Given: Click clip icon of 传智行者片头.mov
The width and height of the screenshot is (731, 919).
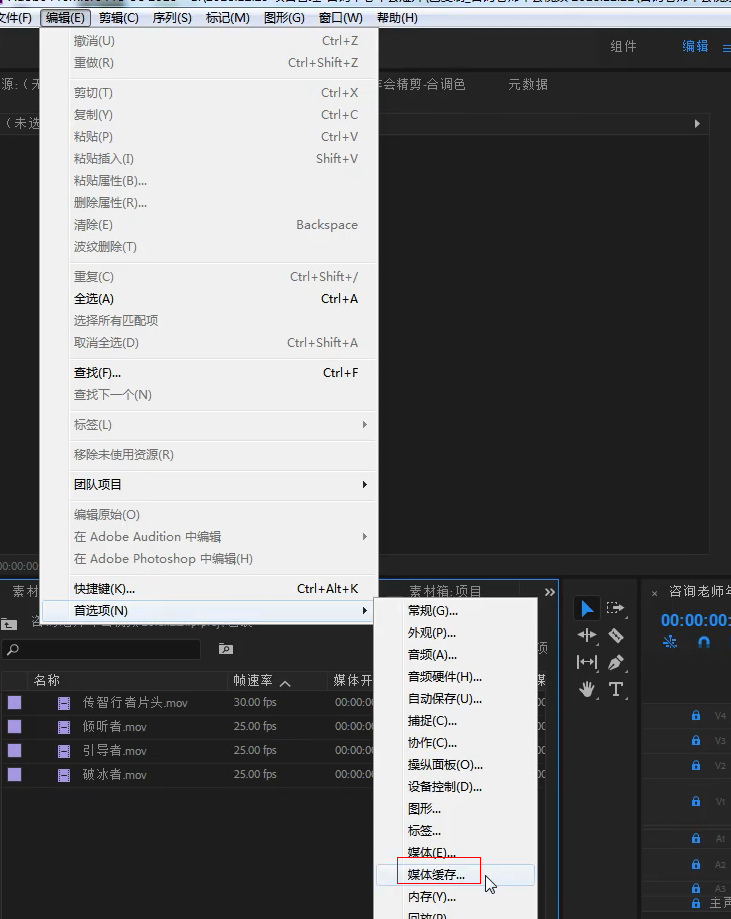Looking at the screenshot, I should click(64, 703).
